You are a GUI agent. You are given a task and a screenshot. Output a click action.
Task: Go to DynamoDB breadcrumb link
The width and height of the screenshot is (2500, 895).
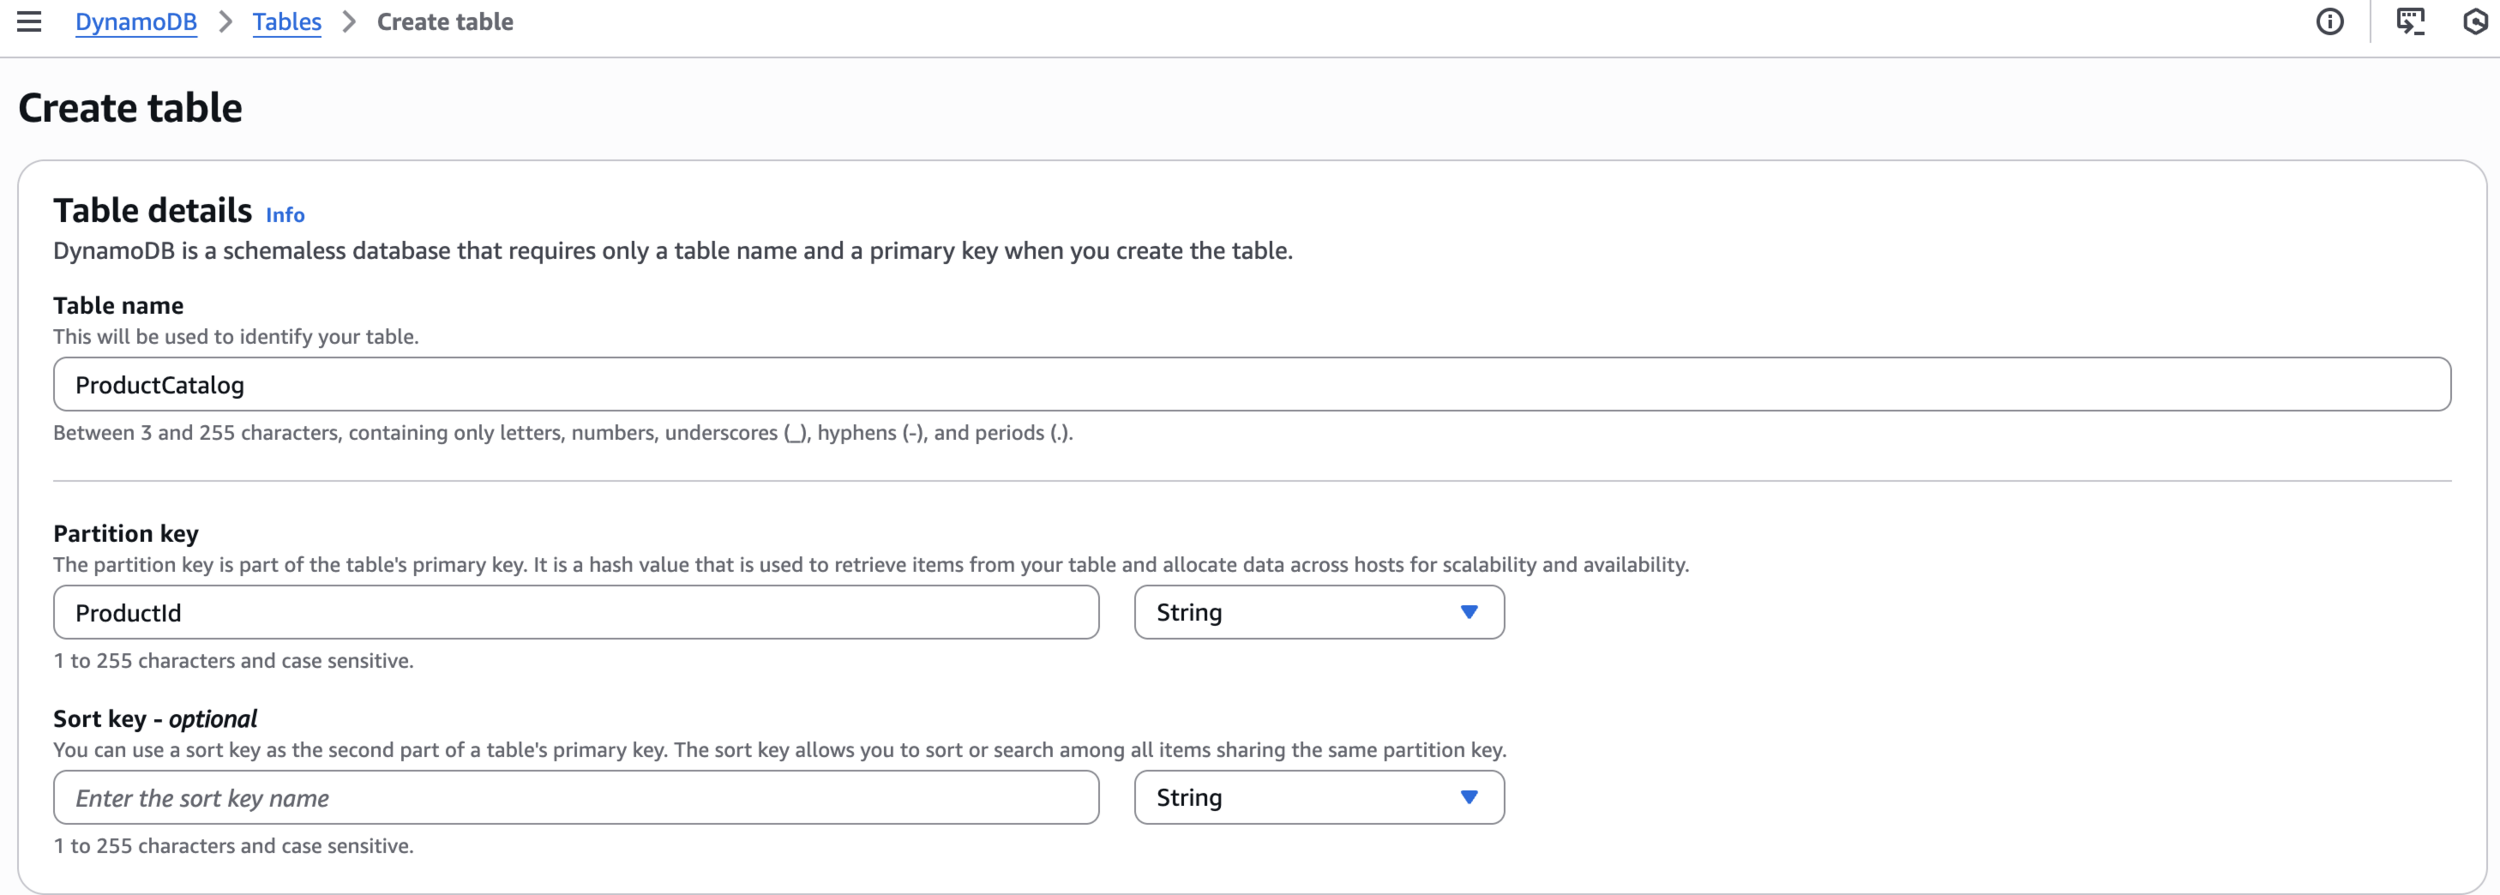[136, 22]
